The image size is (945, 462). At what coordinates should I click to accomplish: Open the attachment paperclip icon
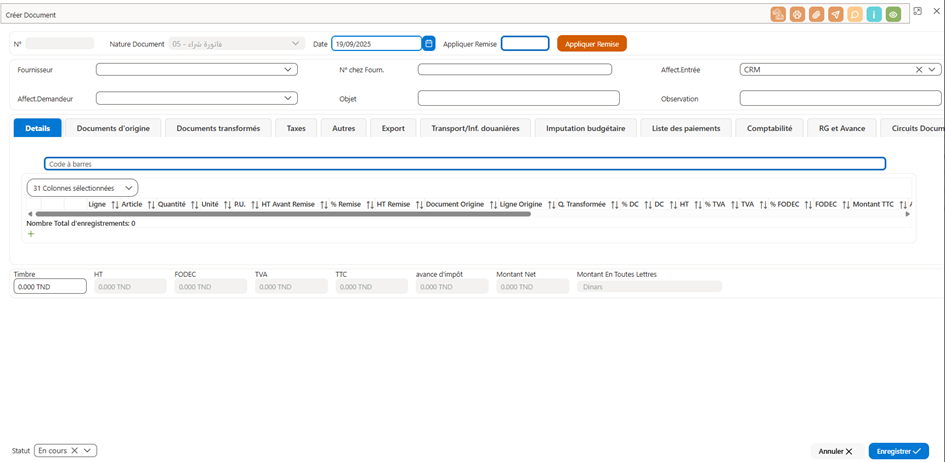pos(816,14)
